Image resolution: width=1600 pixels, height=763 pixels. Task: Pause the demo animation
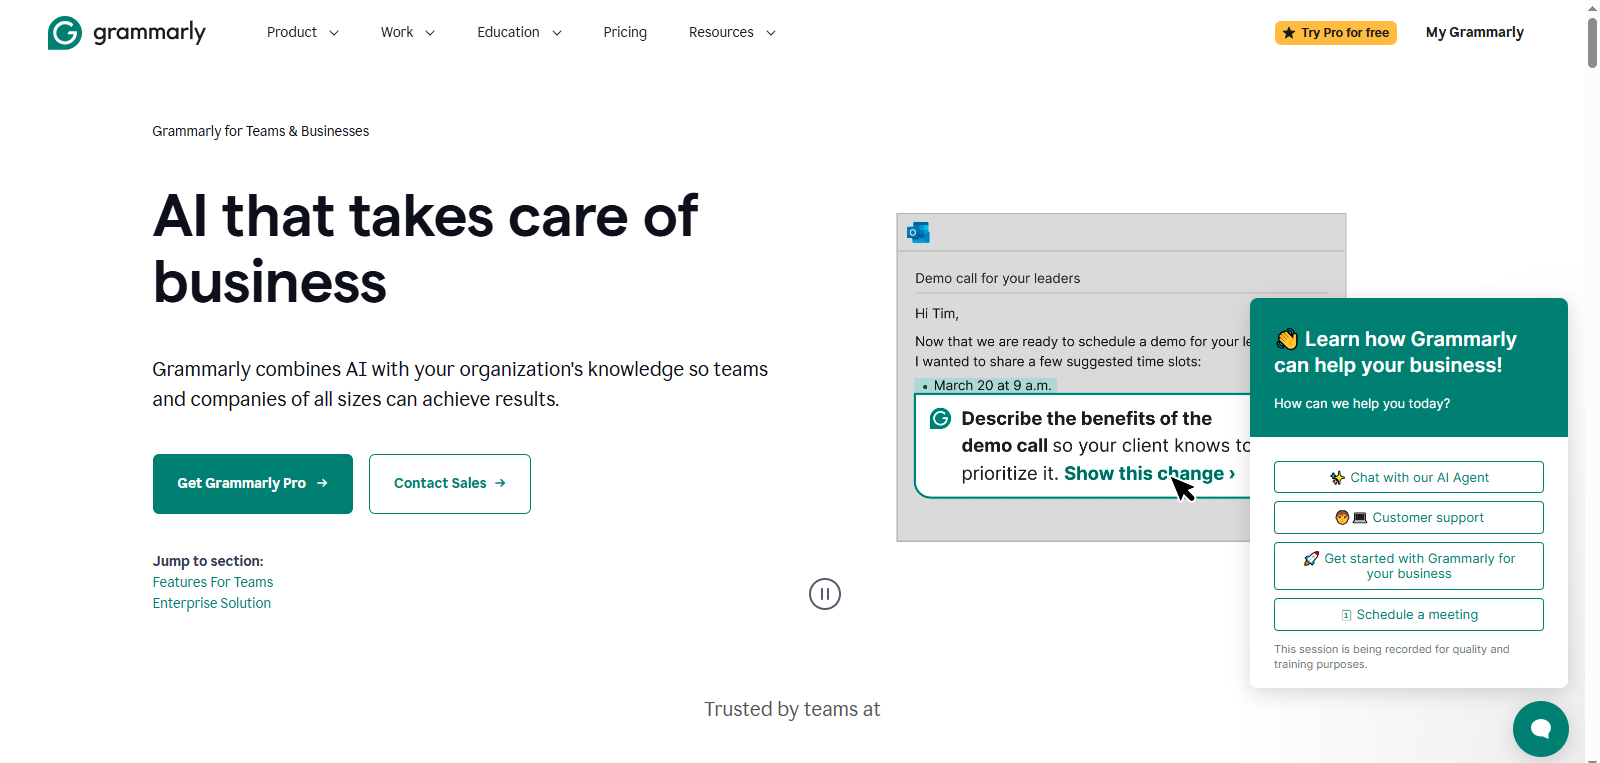click(x=825, y=594)
